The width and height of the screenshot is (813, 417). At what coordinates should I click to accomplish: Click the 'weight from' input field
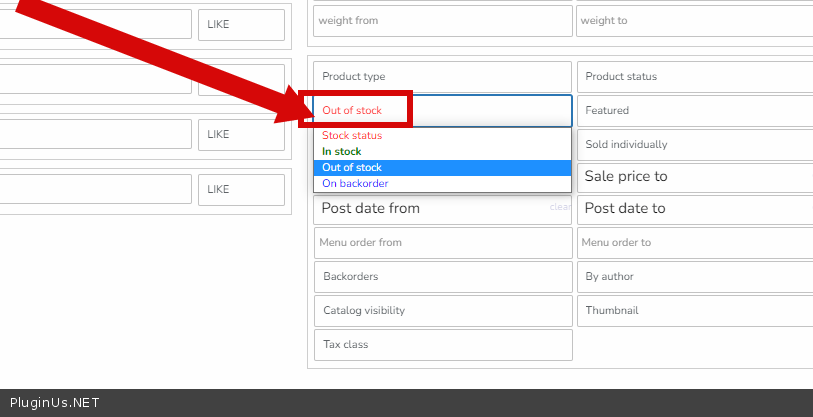click(x=442, y=20)
